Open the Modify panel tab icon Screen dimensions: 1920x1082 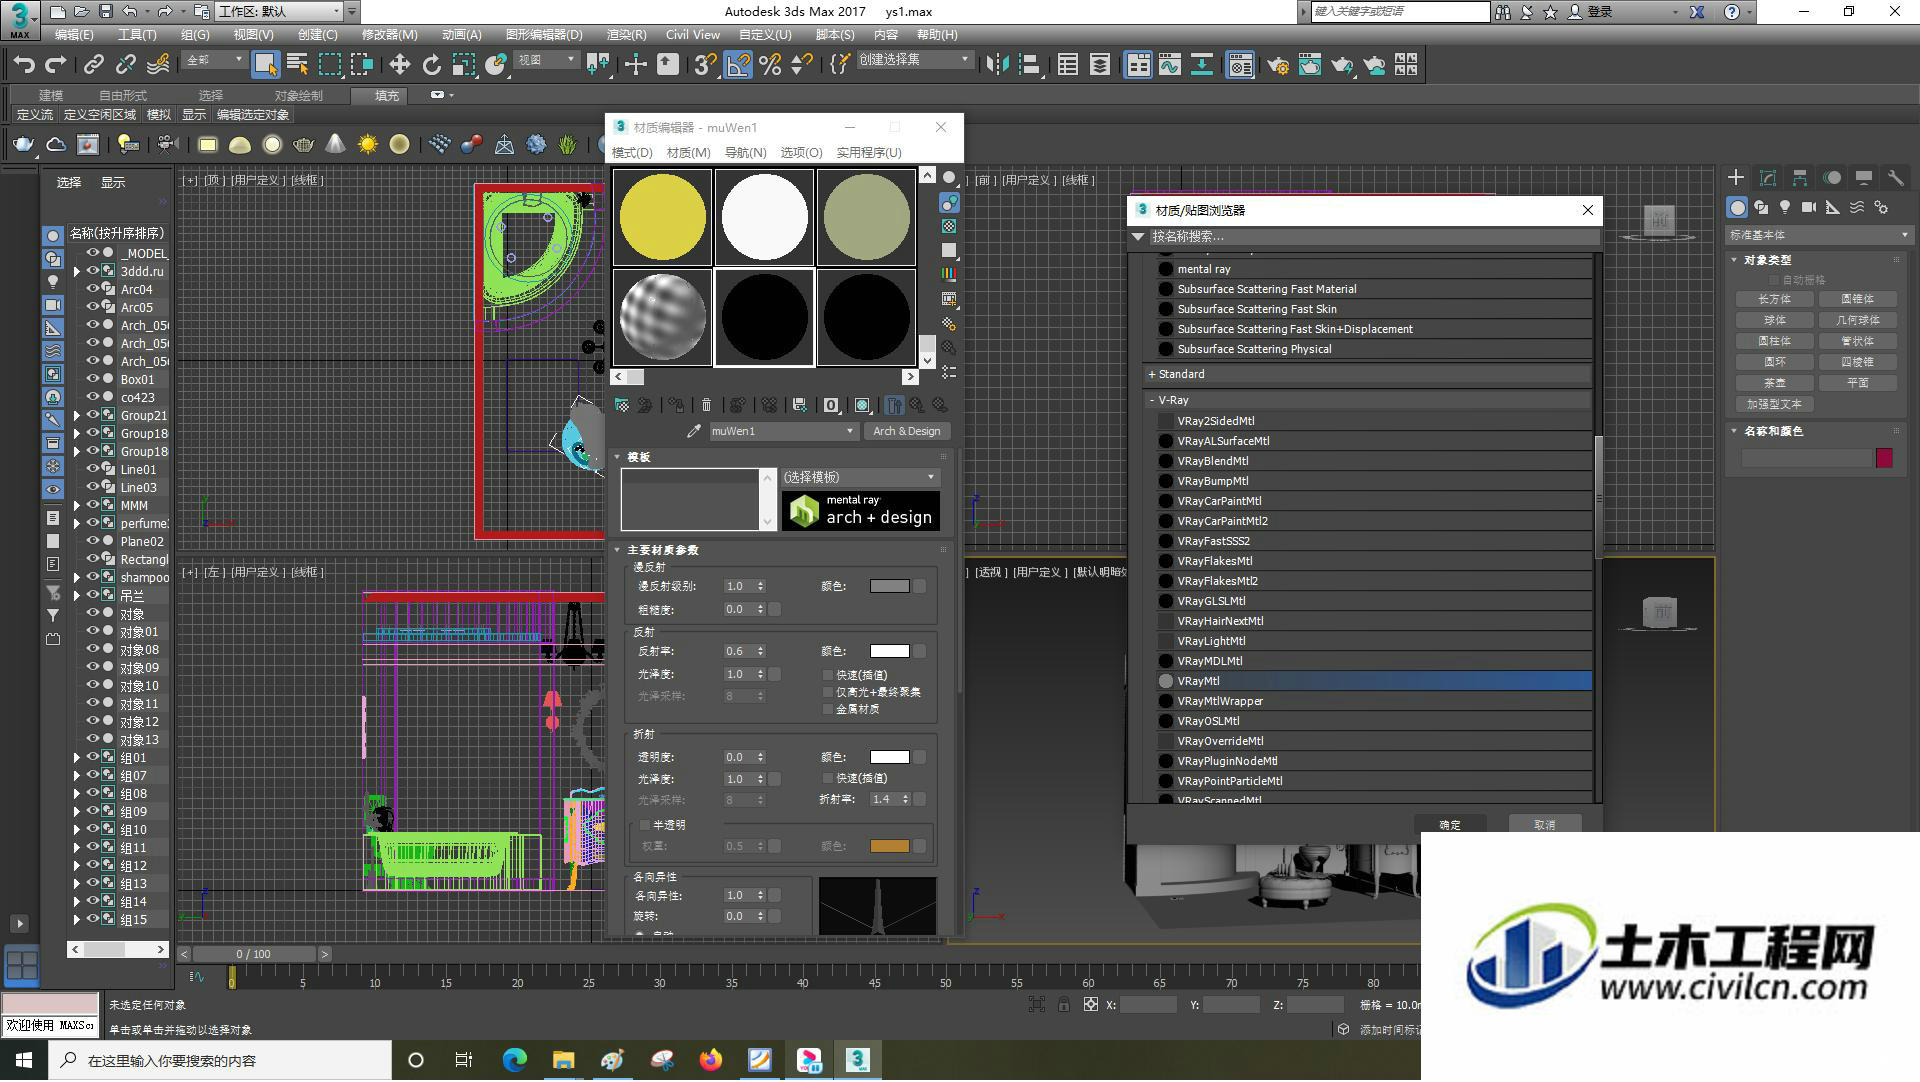pos(1768,178)
